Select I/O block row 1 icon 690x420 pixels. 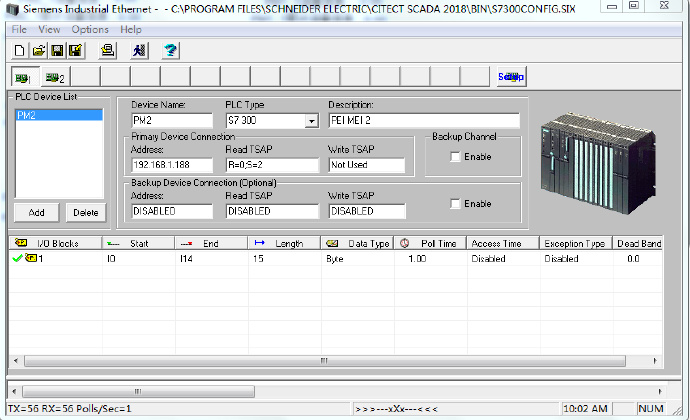tap(31, 258)
